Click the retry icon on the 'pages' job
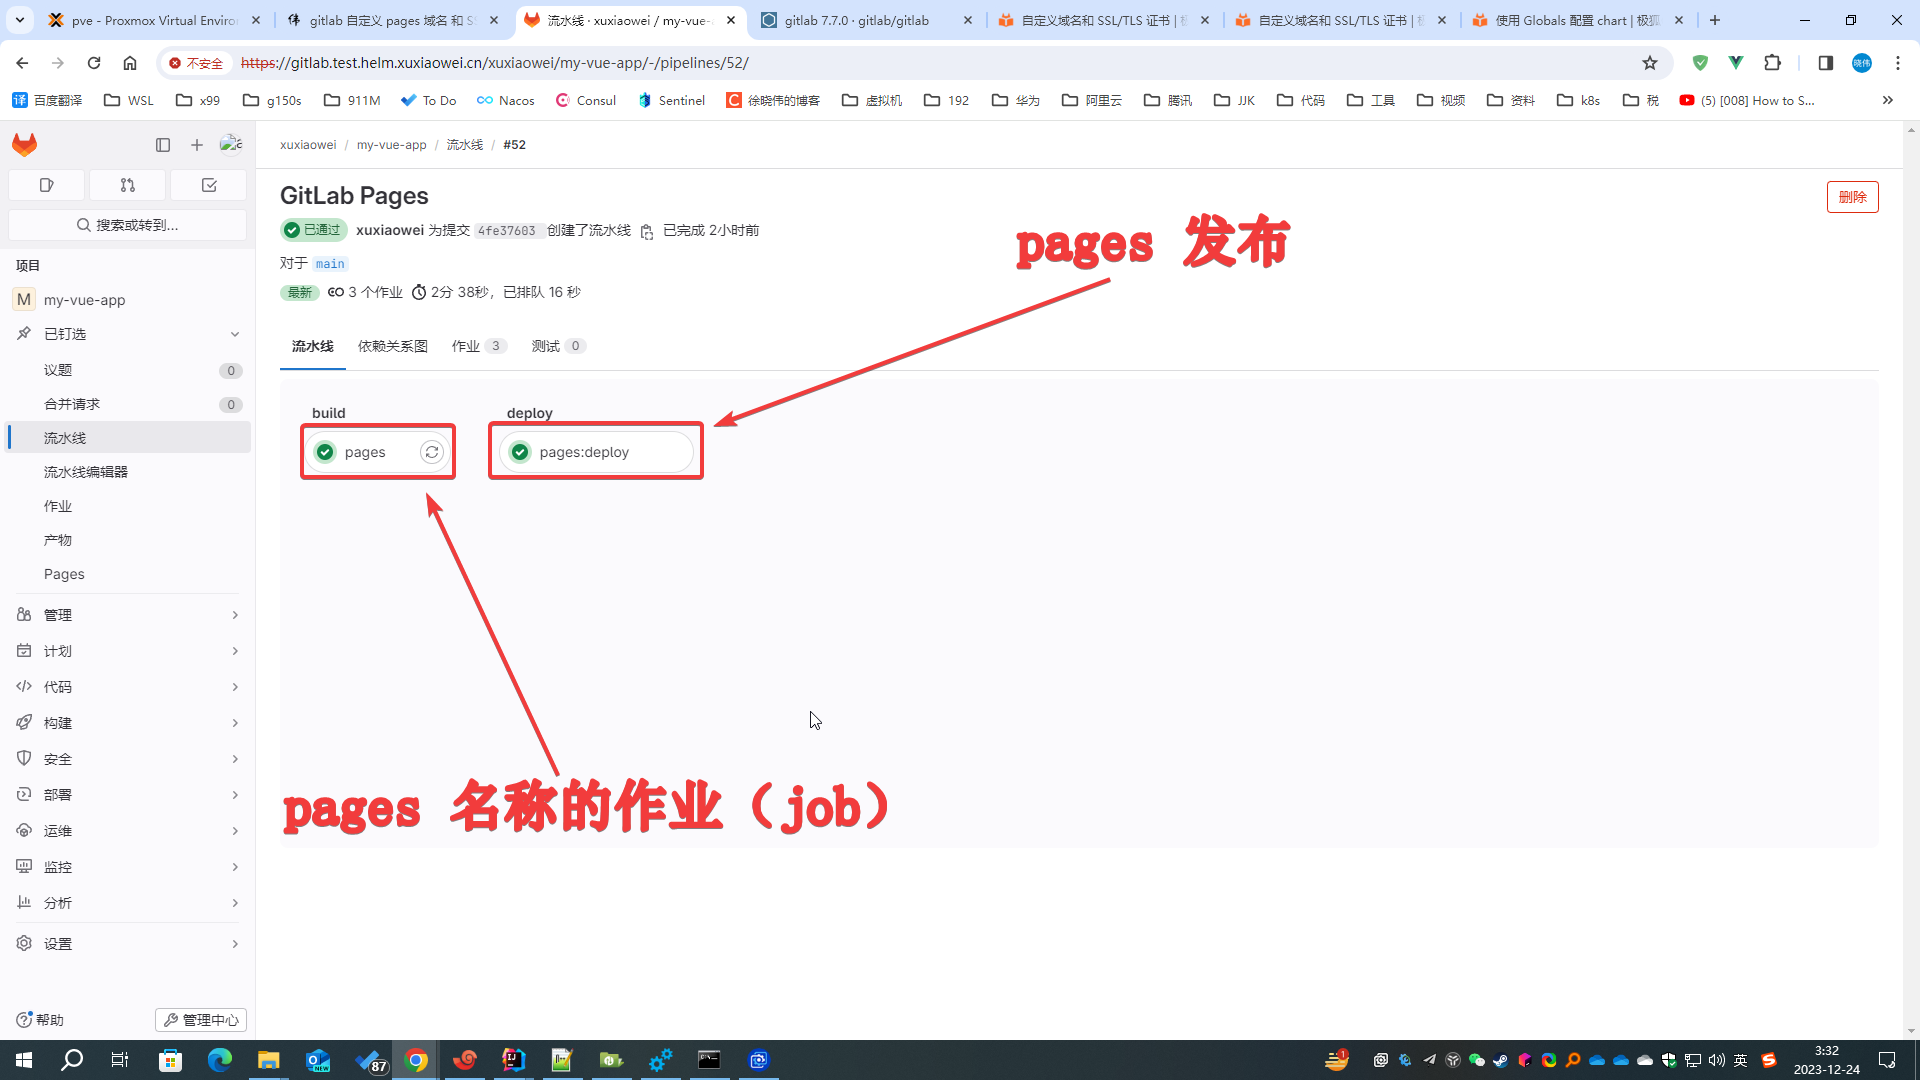The width and height of the screenshot is (1920, 1080). (429, 451)
